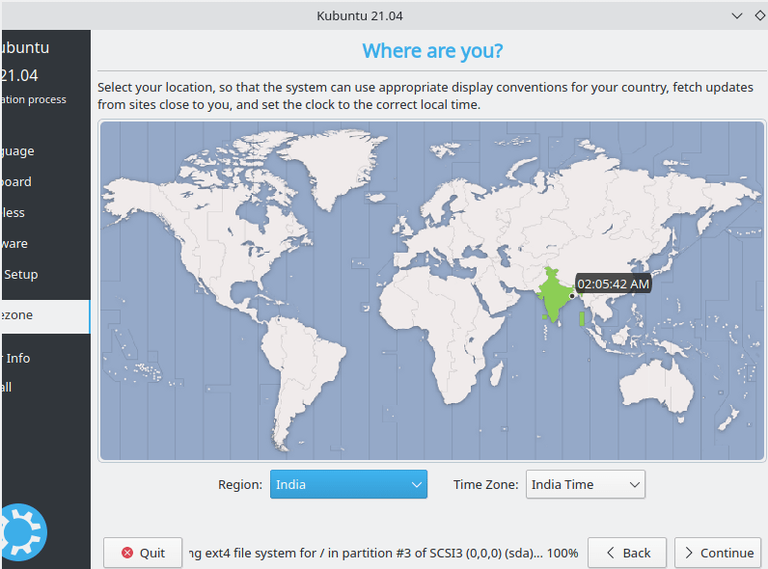Open the Region dropdown showing India
Viewport: 768px width, 569px height.
(348, 484)
